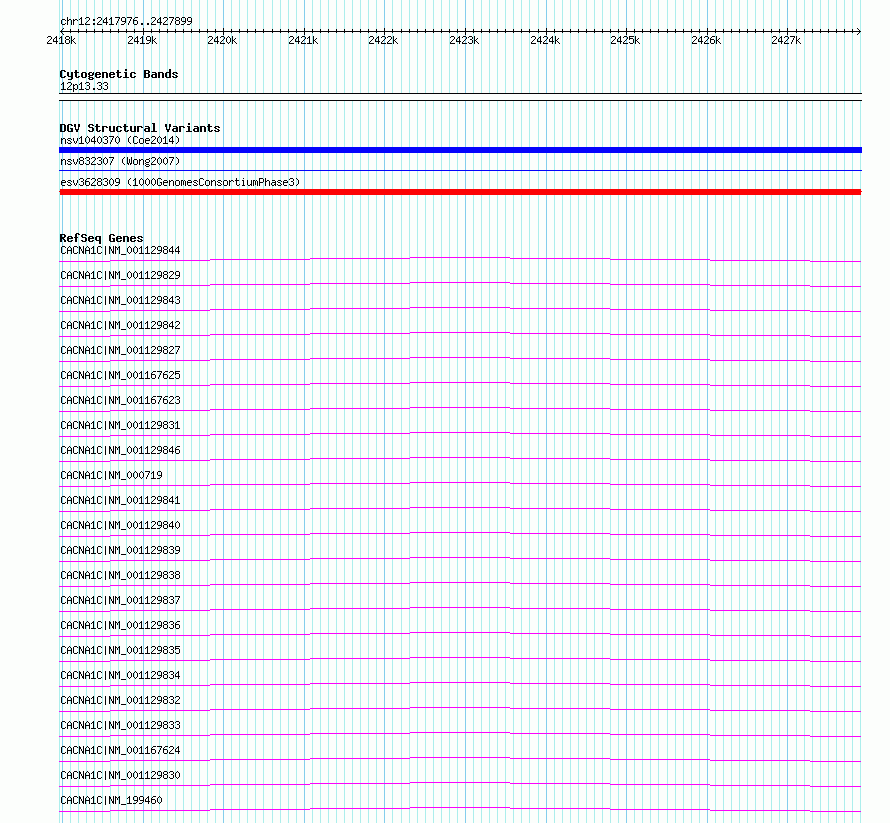890x823 pixels.
Task: Open transcript CACNA1C|NM_001129827
Action: [120, 350]
